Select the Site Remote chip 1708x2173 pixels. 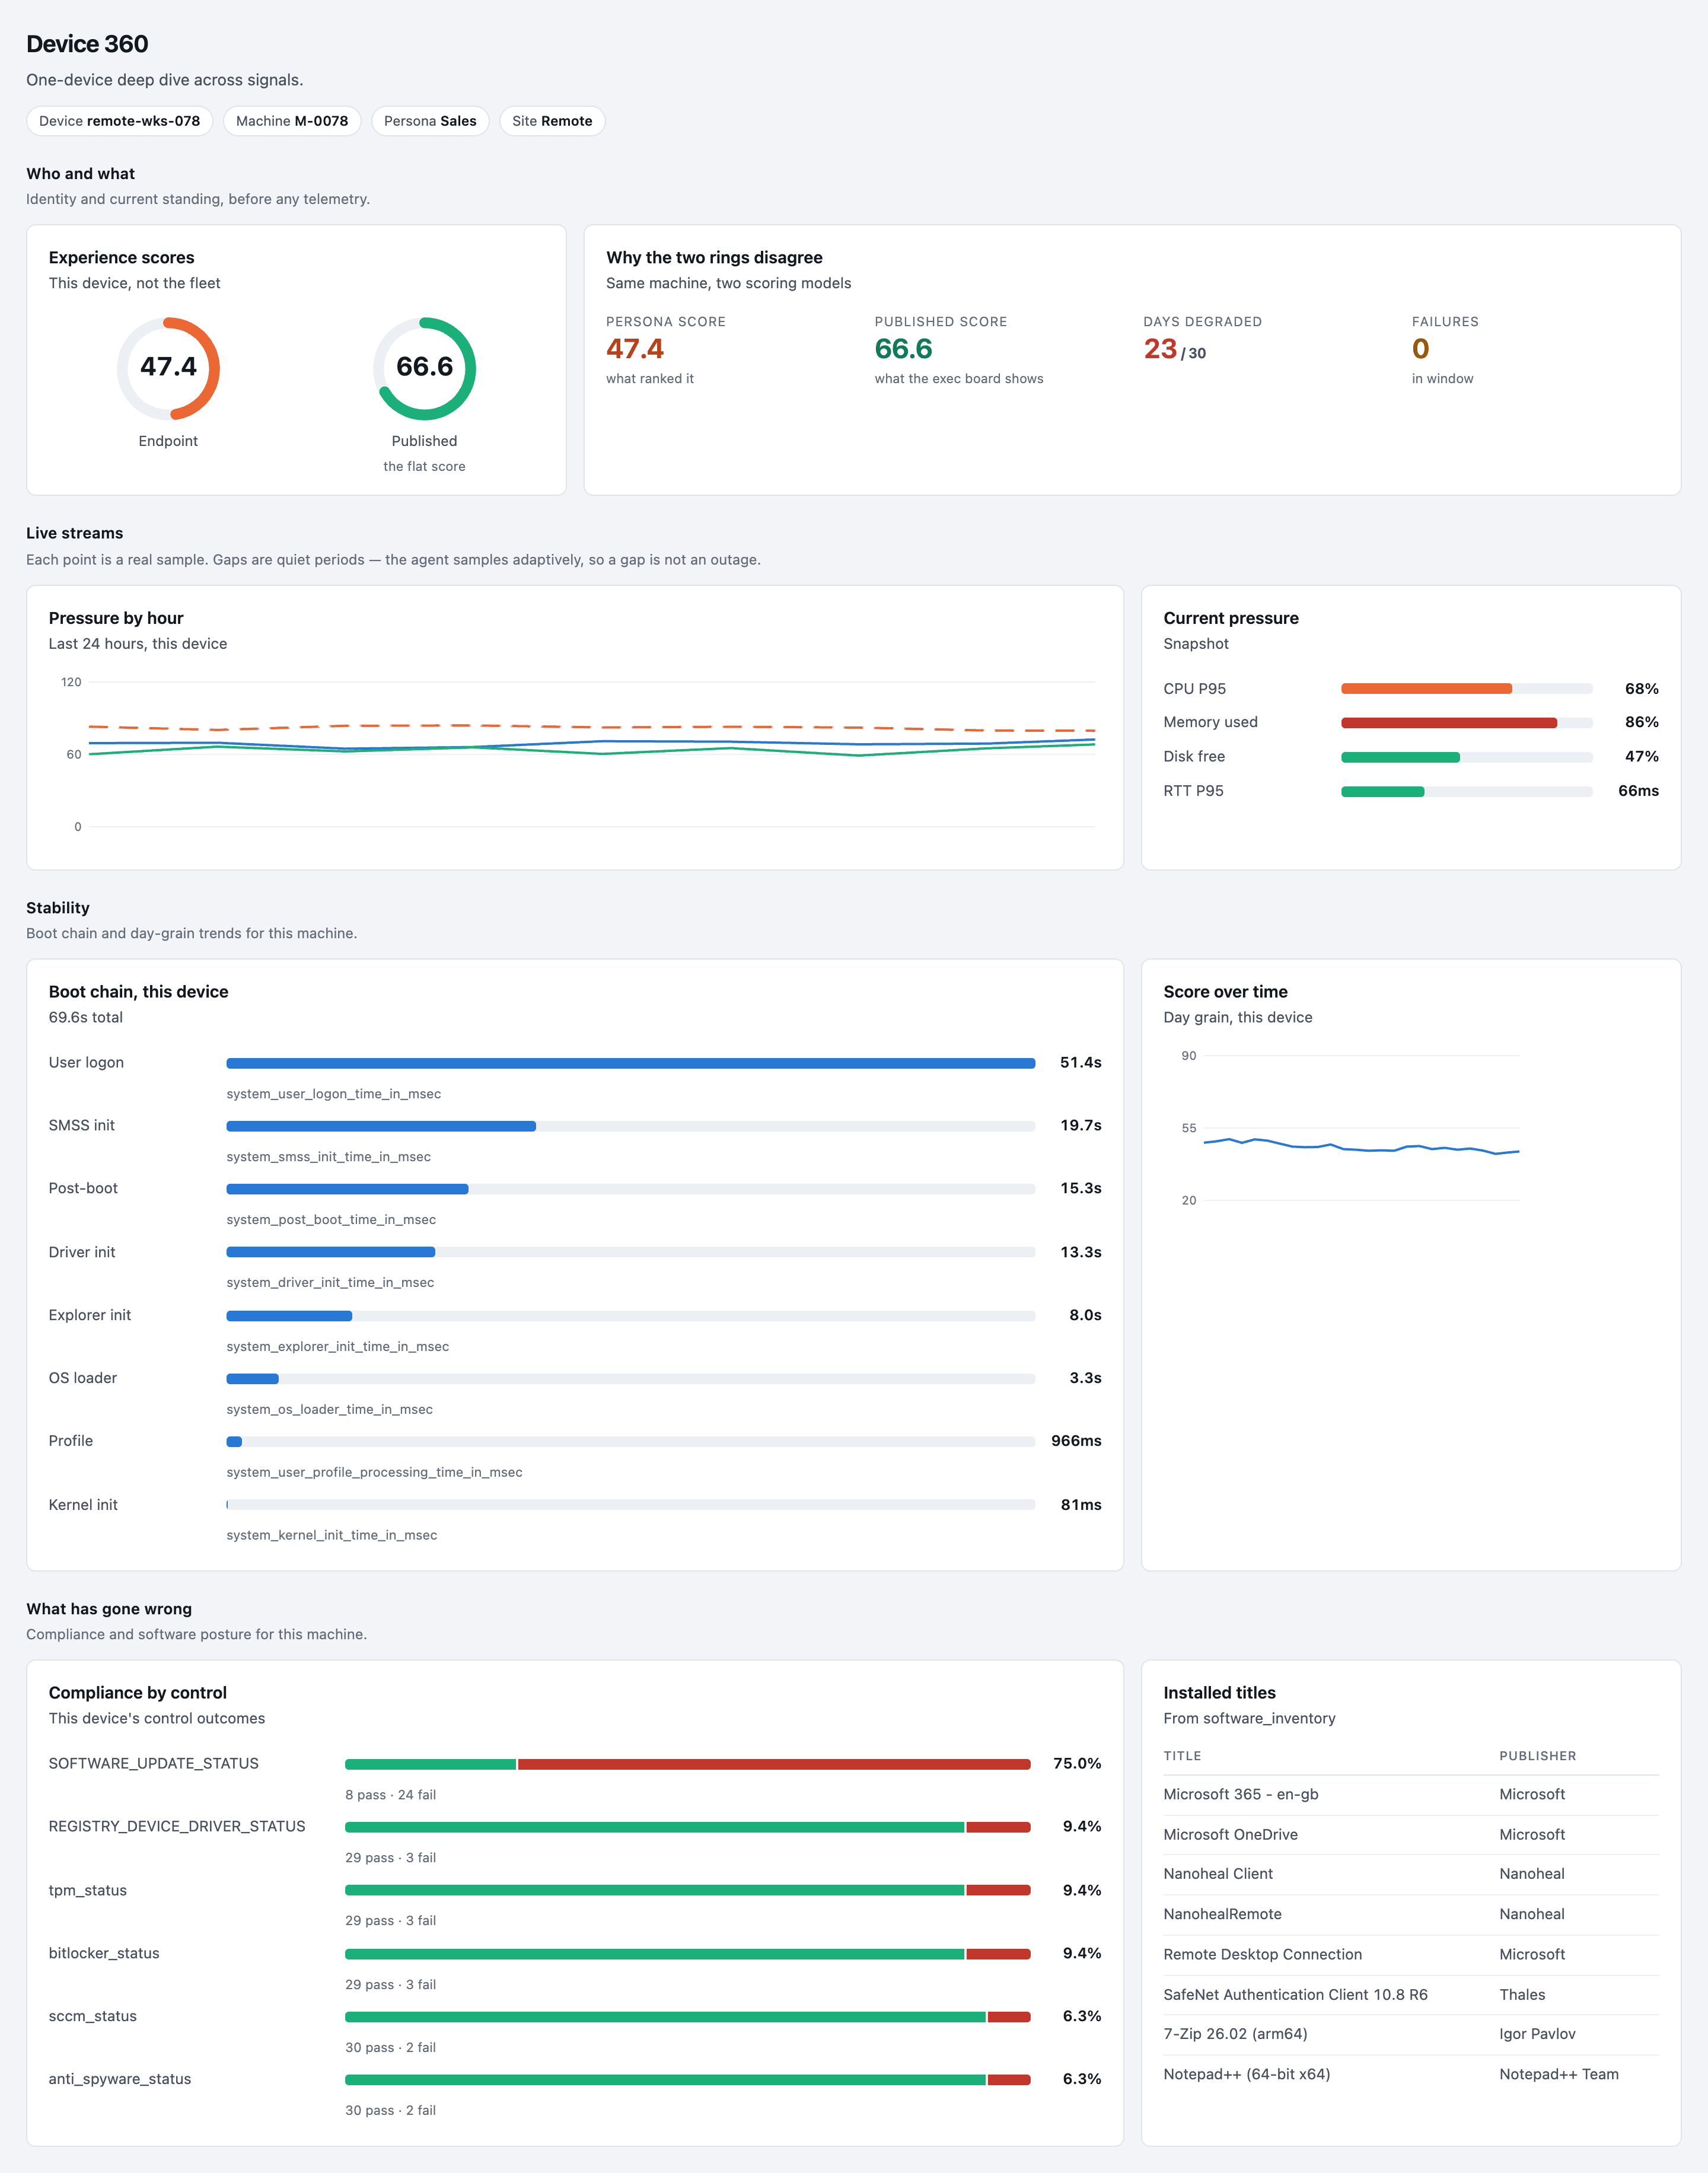(x=552, y=121)
